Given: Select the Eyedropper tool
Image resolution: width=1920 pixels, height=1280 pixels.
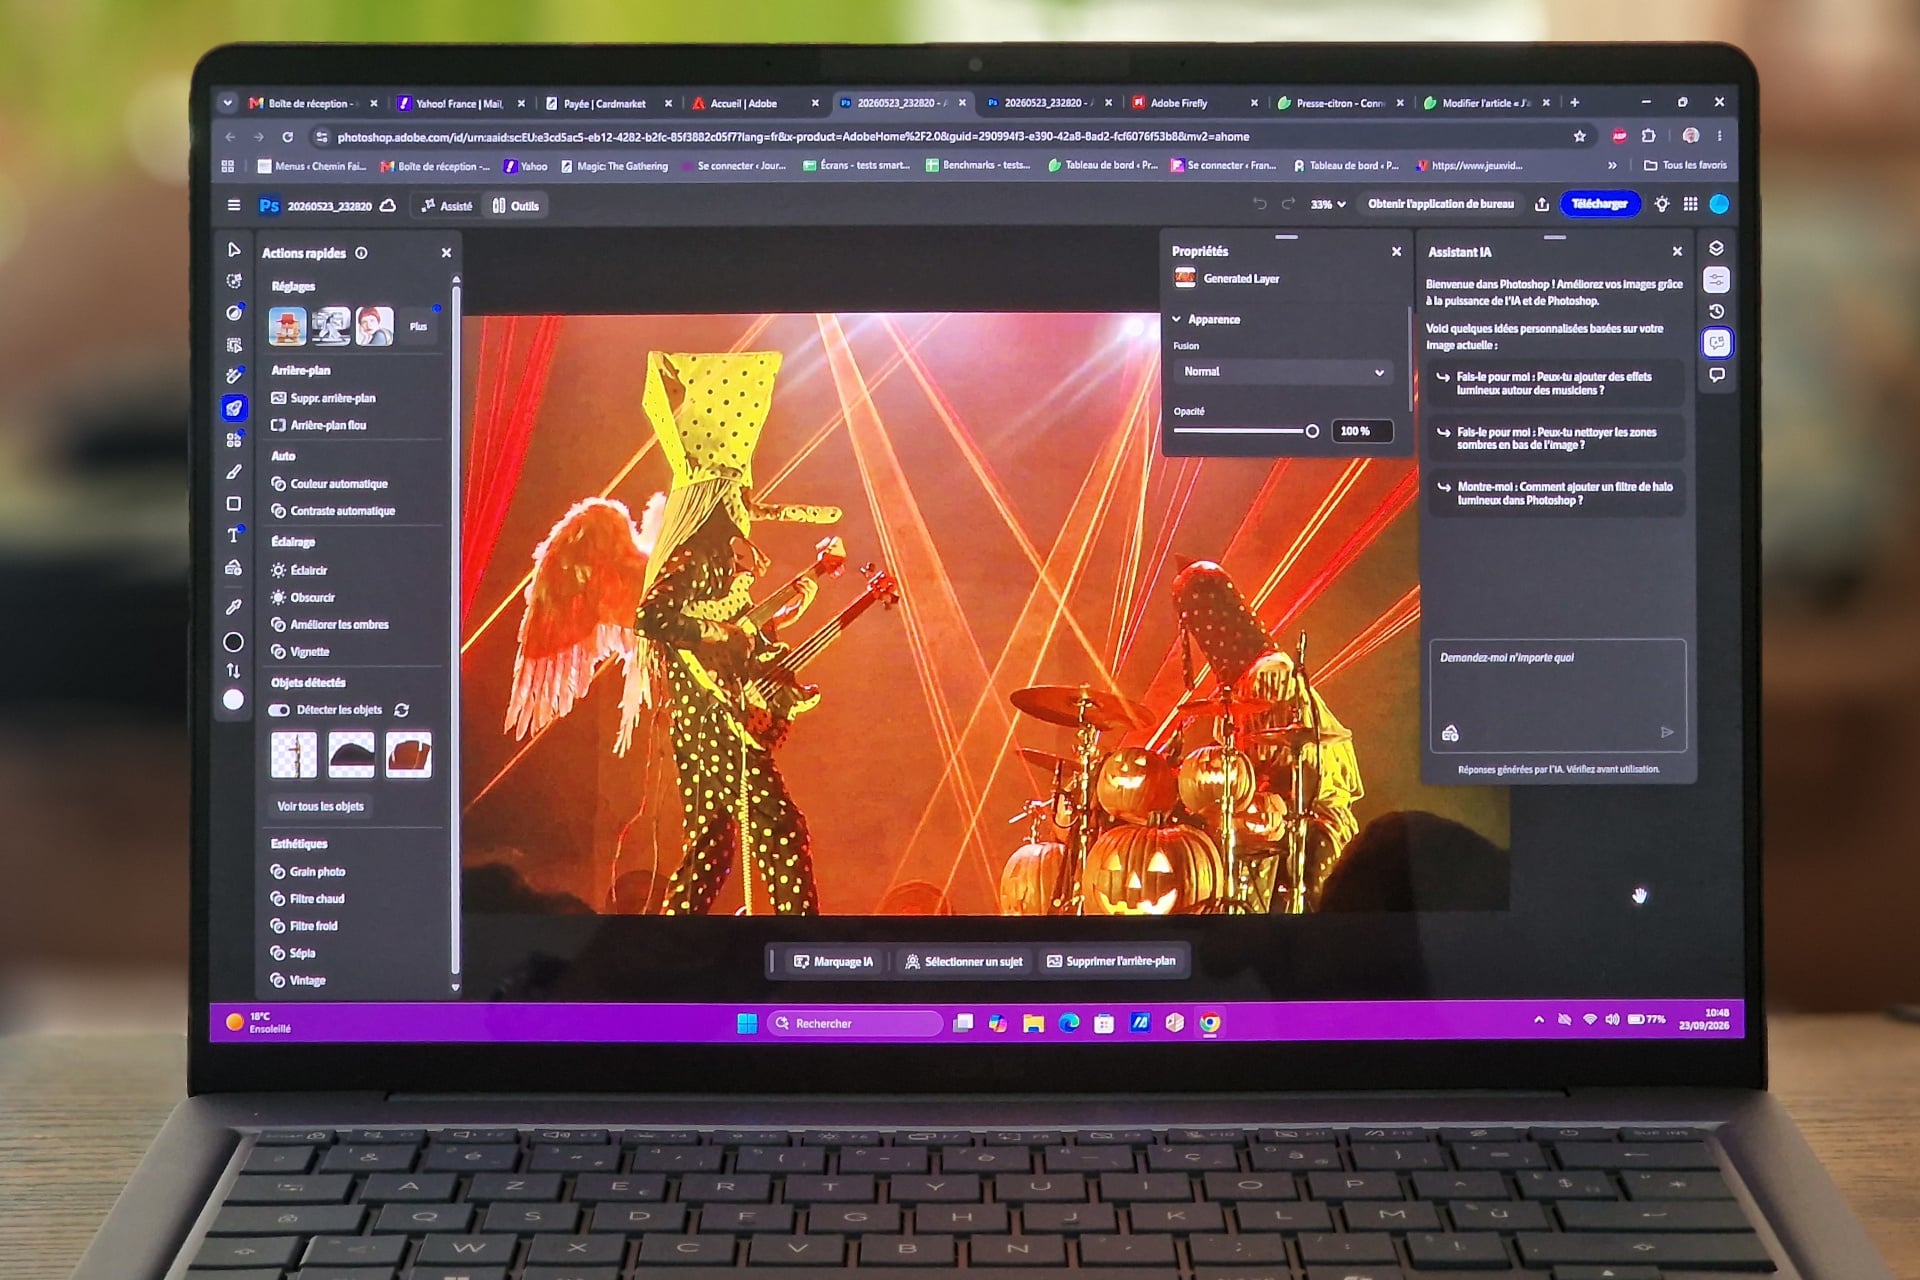Looking at the screenshot, I should pos(234,606).
